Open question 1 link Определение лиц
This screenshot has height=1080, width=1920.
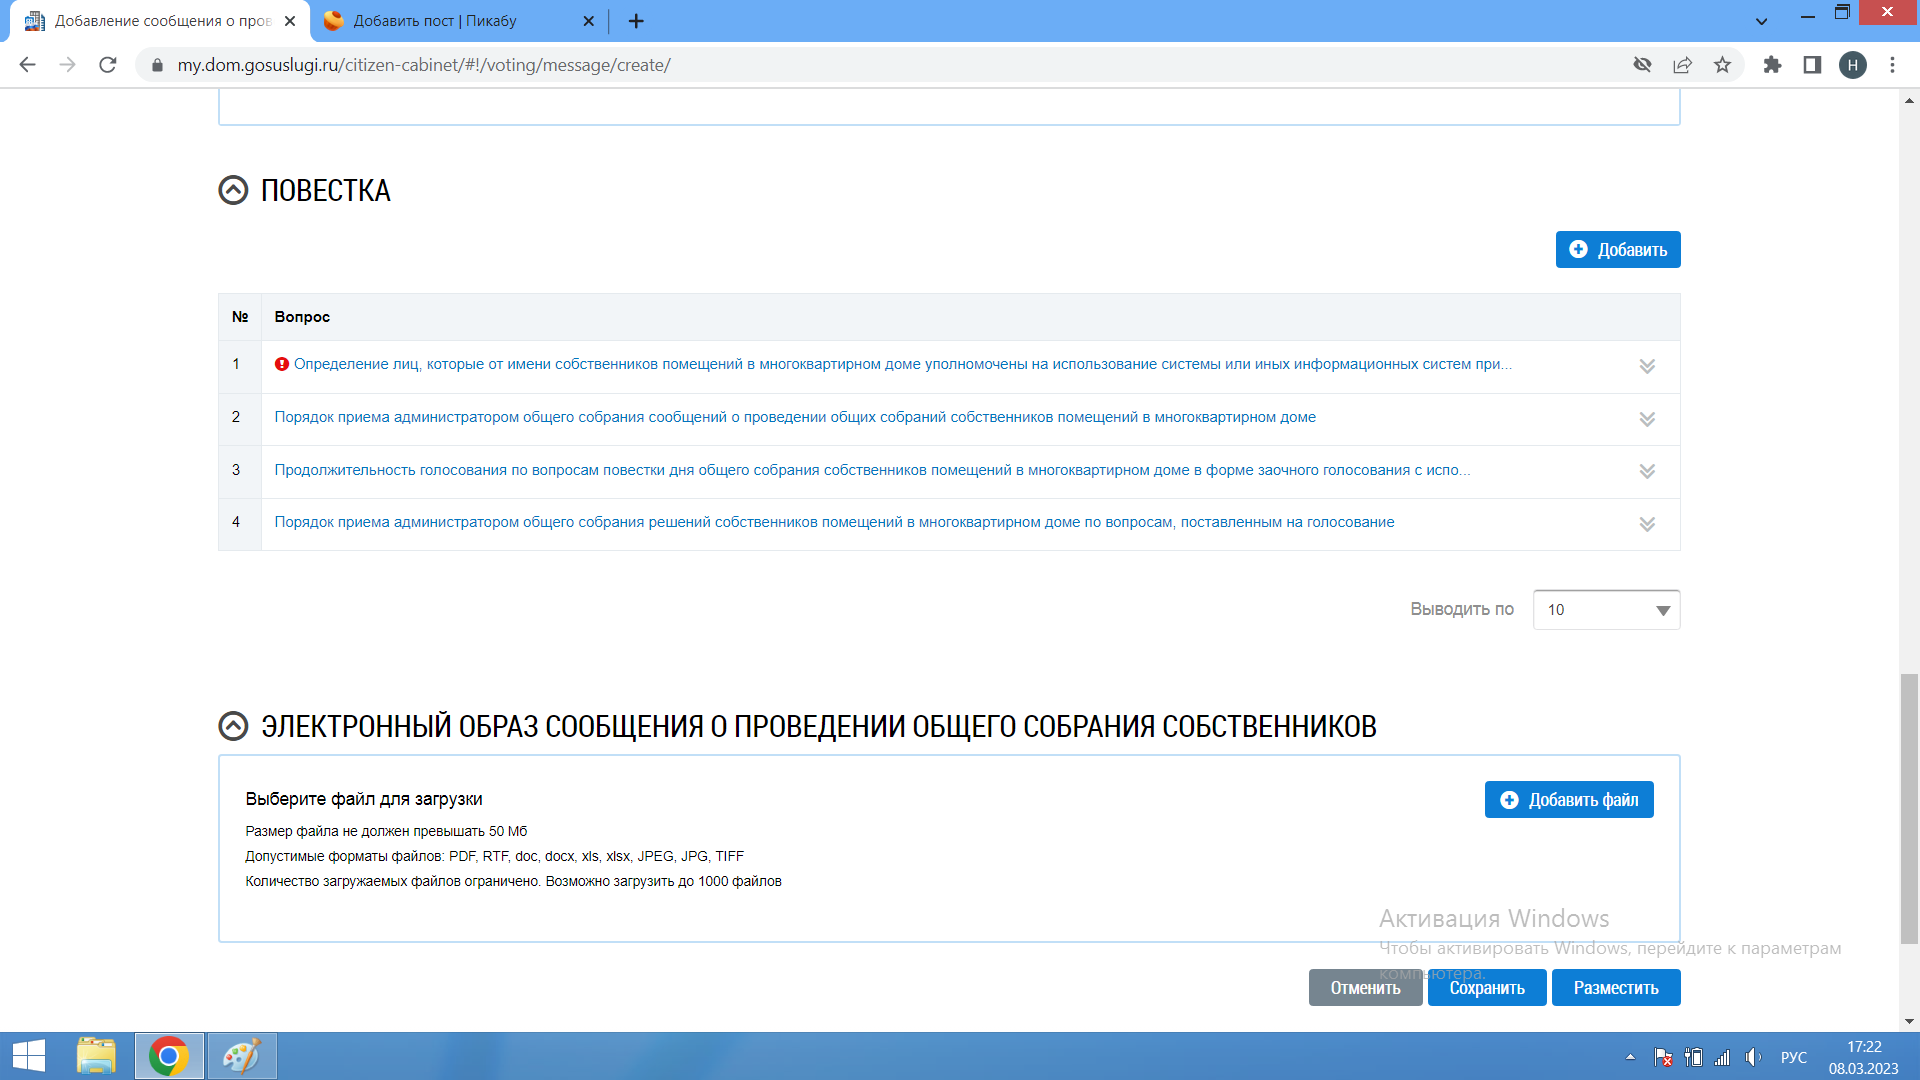(x=903, y=364)
